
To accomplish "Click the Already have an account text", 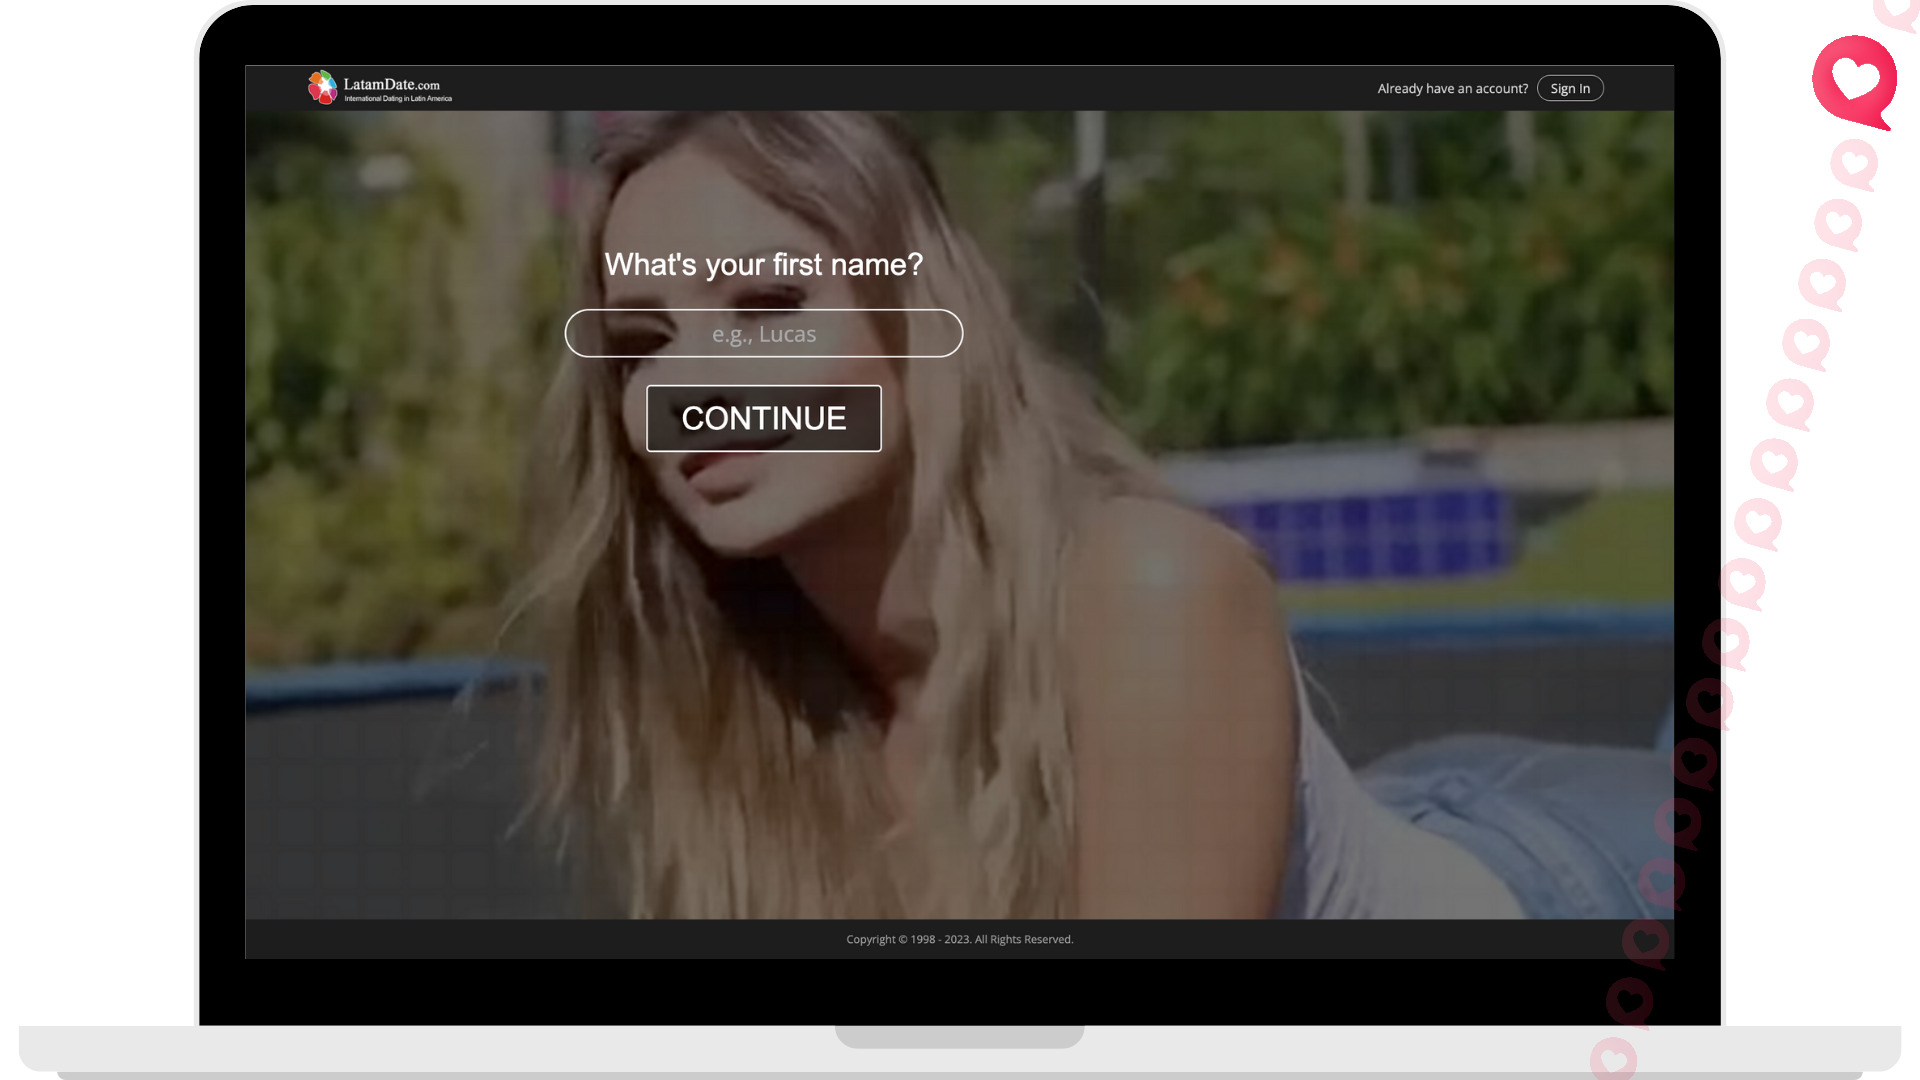I will 1452,89.
